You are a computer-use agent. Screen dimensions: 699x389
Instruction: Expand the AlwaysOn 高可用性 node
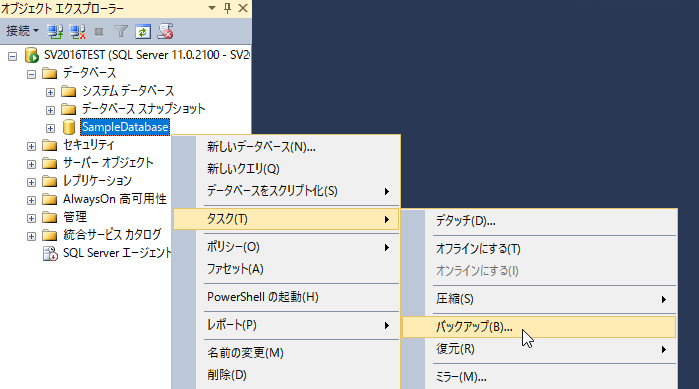pyautogui.click(x=31, y=201)
